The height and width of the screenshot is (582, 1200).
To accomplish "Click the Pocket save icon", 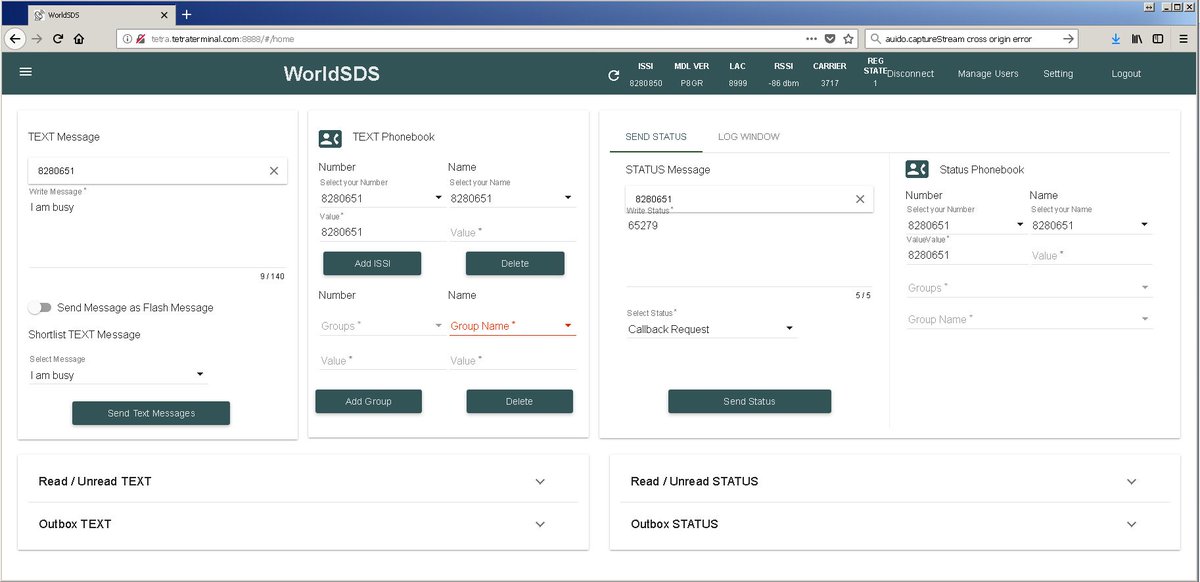I will point(830,38).
